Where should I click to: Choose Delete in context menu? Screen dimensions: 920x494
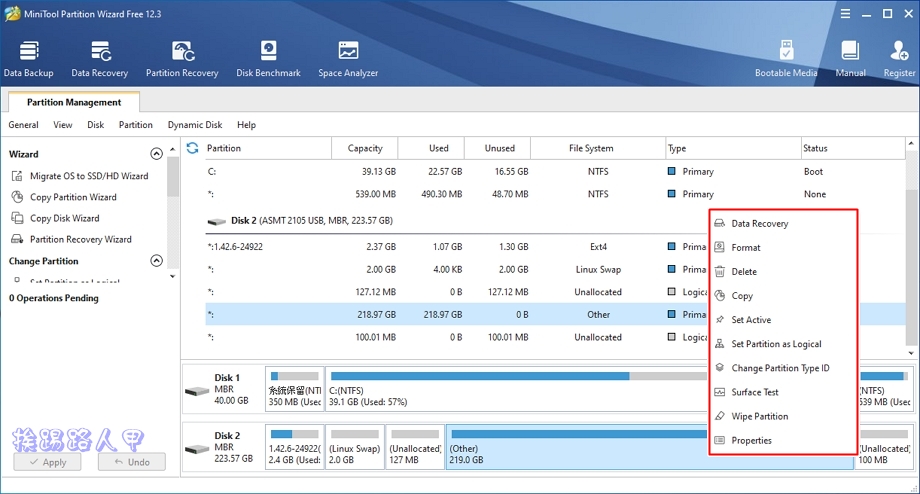pos(783,272)
